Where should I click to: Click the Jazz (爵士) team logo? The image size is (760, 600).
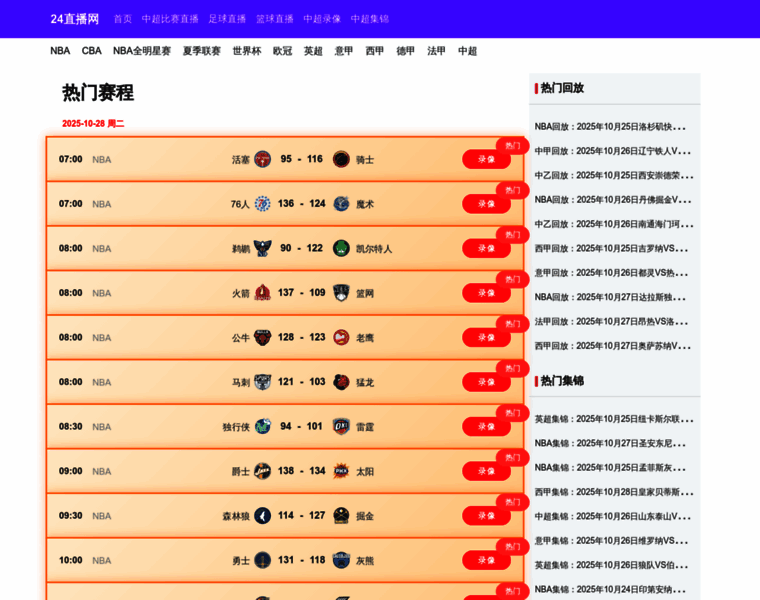click(x=262, y=471)
